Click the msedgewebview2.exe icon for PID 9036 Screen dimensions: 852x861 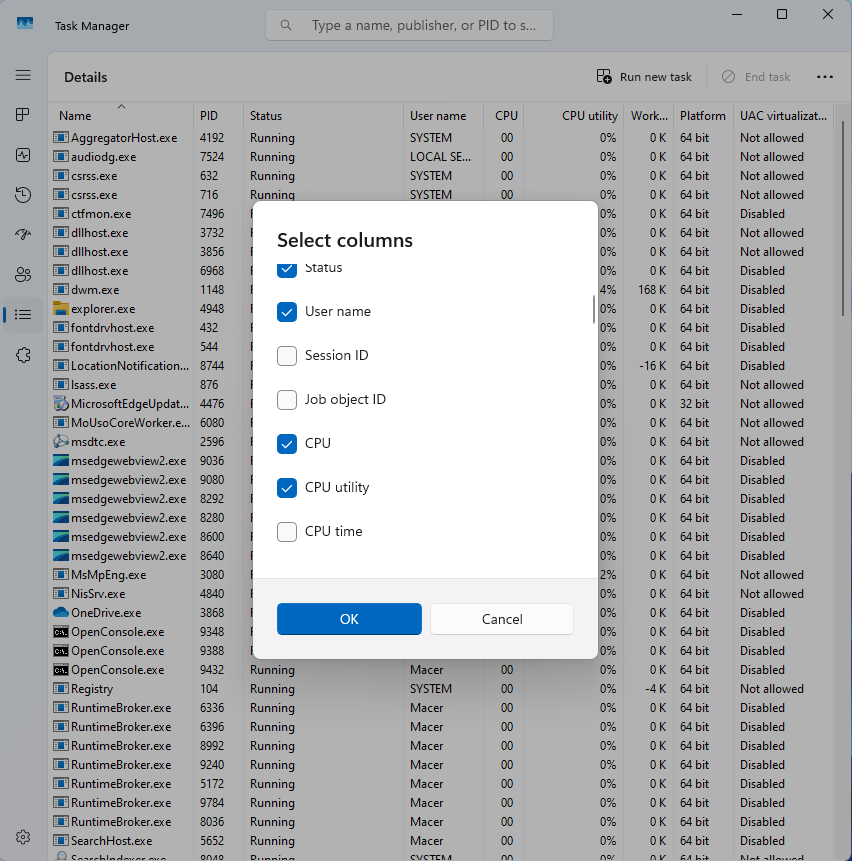pos(60,461)
